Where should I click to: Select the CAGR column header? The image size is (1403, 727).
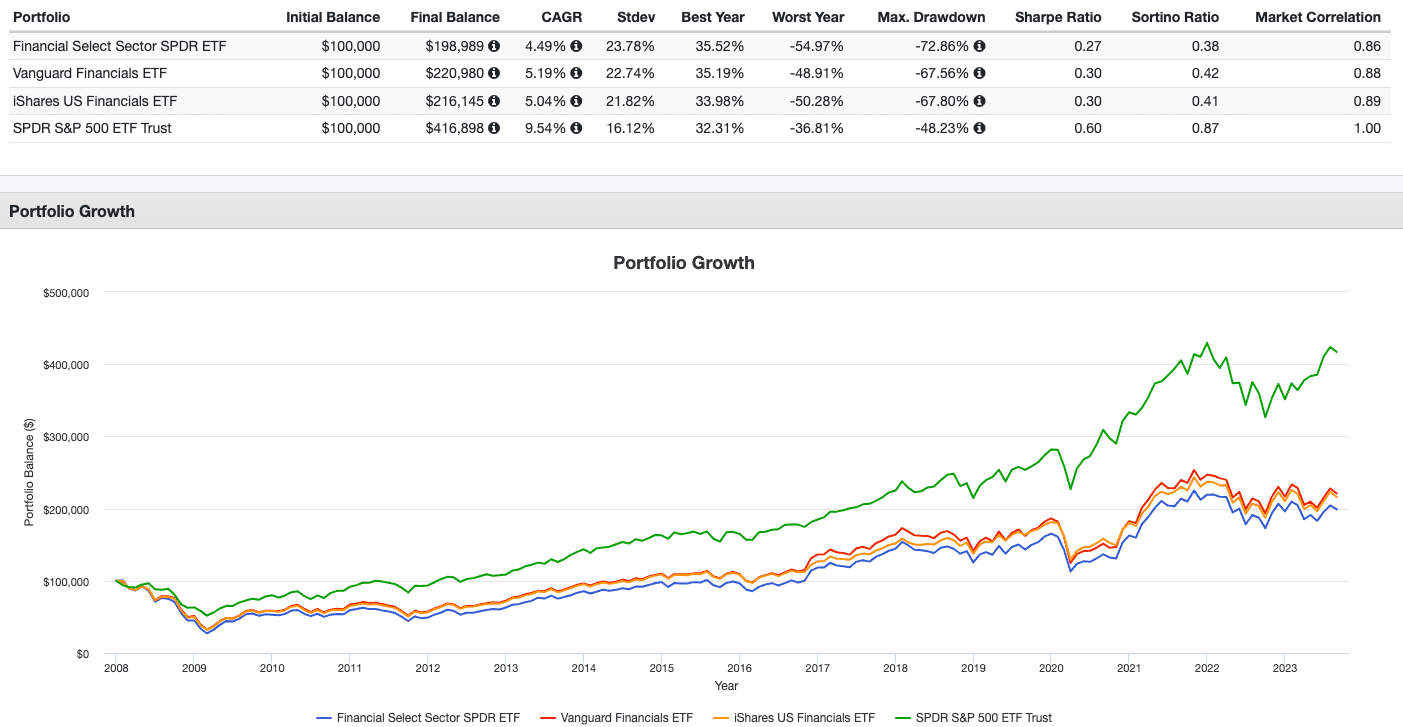(562, 17)
